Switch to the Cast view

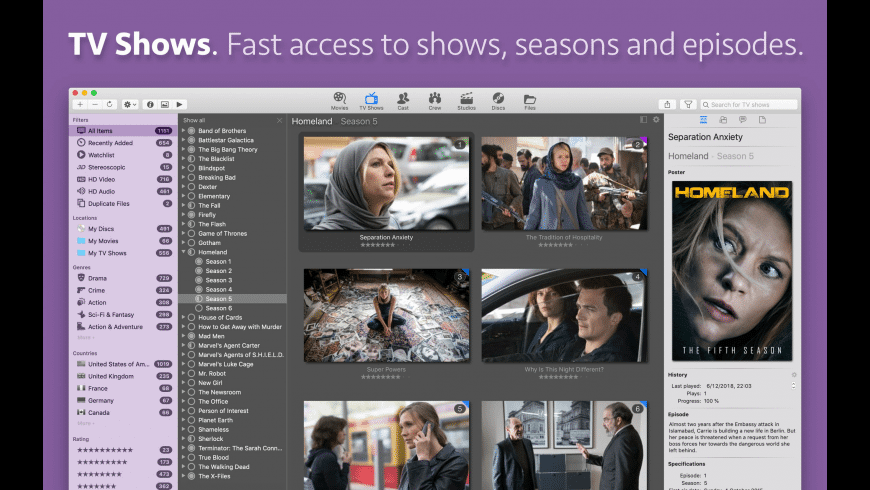tap(402, 100)
